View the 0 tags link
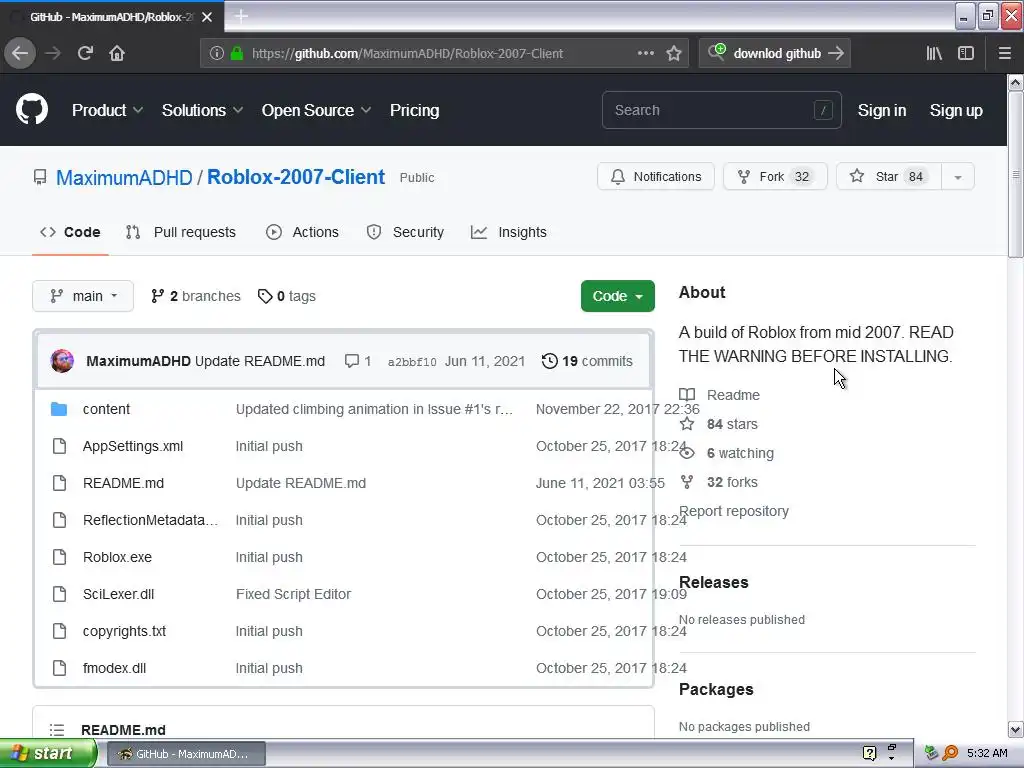The image size is (1024, 768). (x=287, y=296)
